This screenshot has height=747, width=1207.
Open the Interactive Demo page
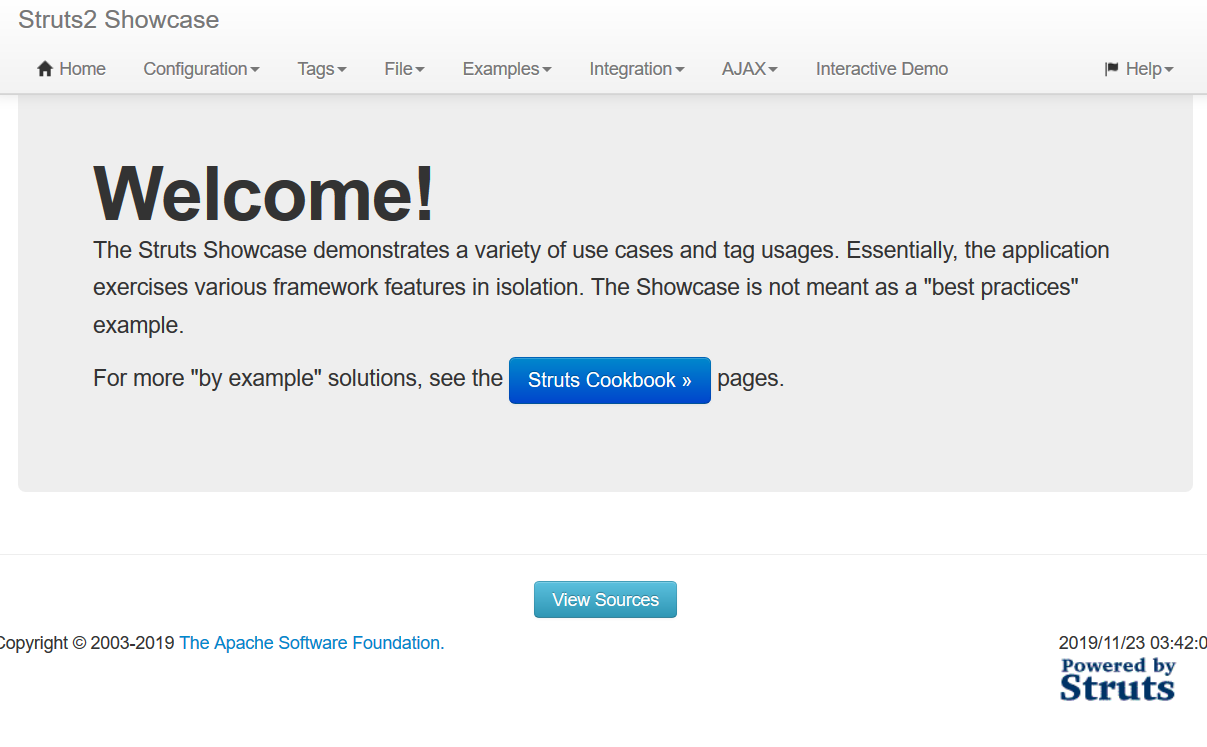click(x=882, y=69)
